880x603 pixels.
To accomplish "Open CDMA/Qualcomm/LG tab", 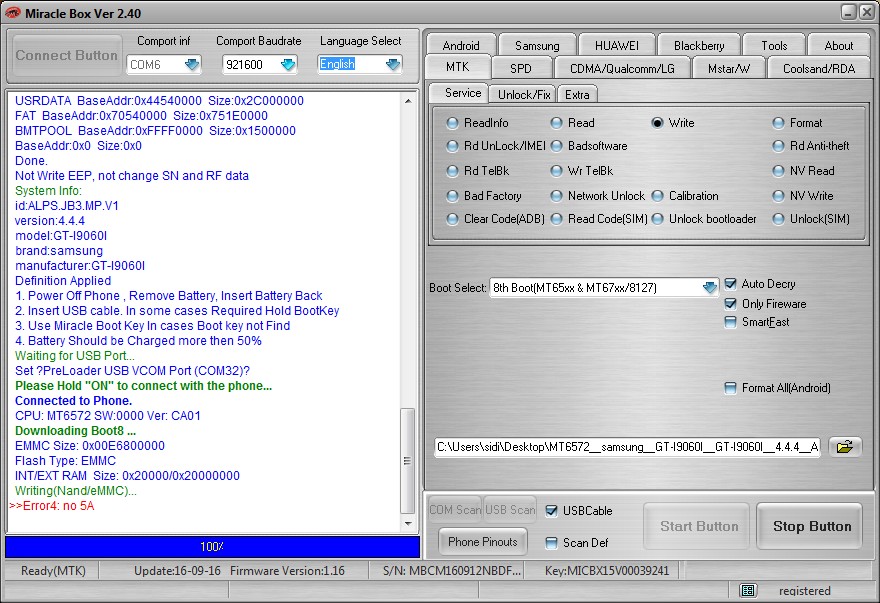I will [622, 68].
